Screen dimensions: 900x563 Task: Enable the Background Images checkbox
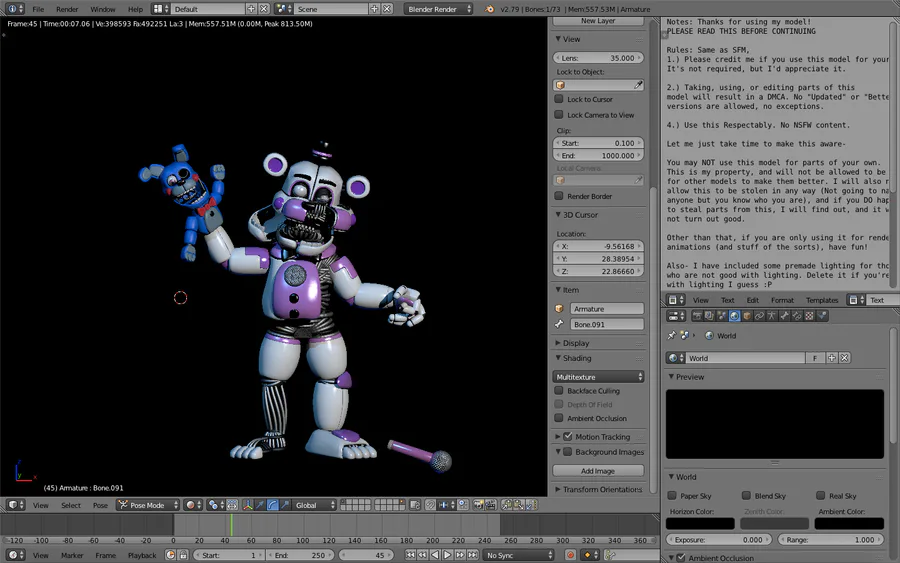click(568, 452)
